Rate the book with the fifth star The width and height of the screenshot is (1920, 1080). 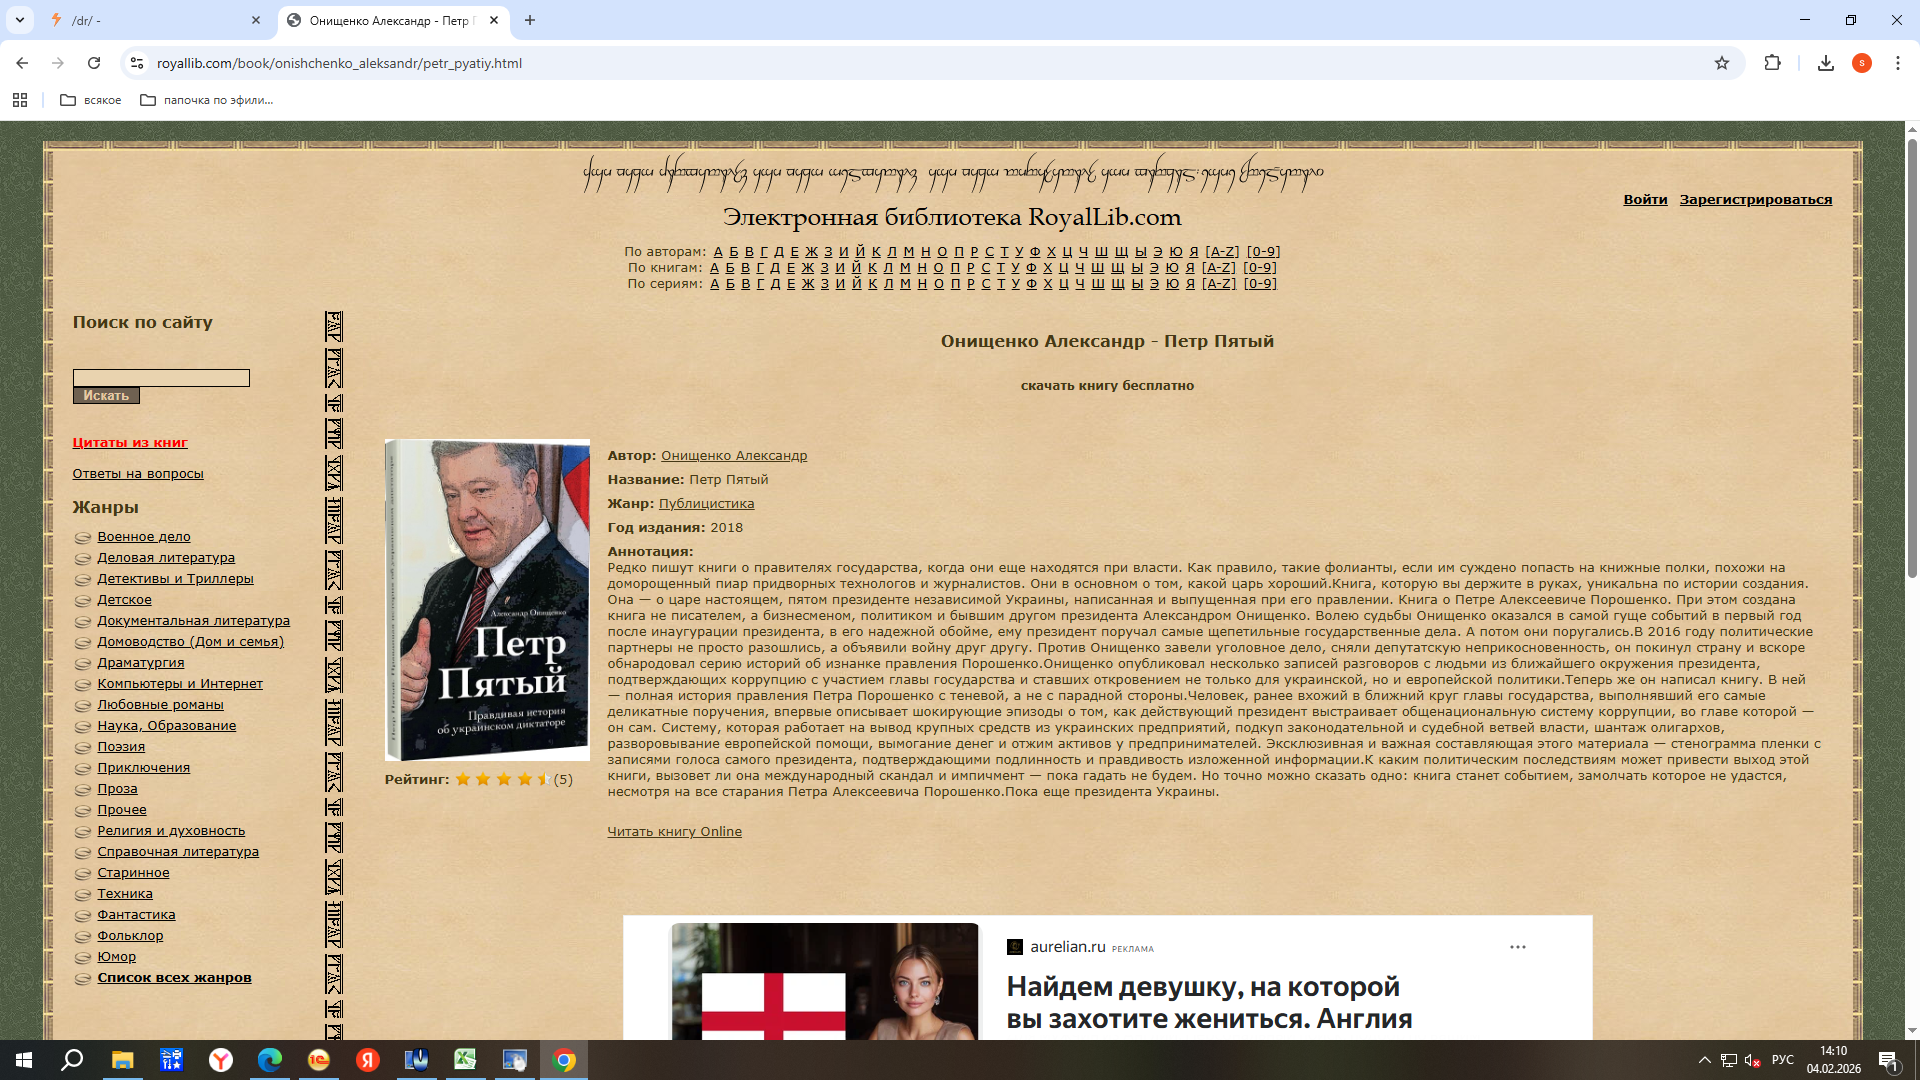(544, 779)
